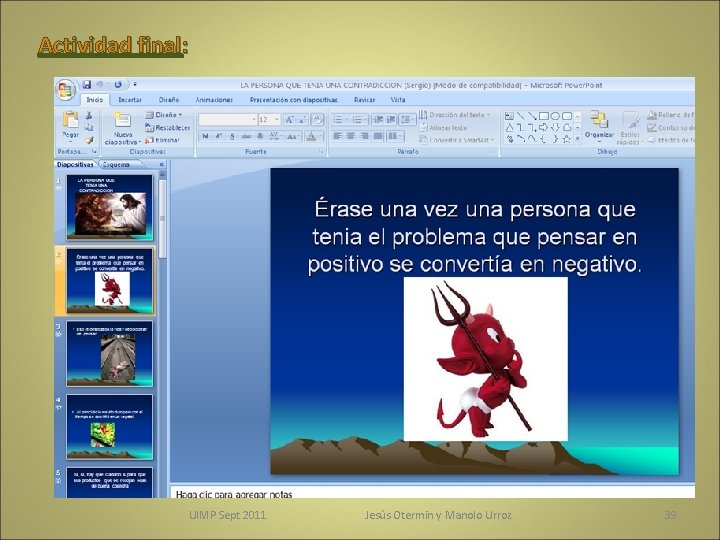The image size is (720, 540).
Task: Toggle Justify text alignment
Action: tap(378, 136)
